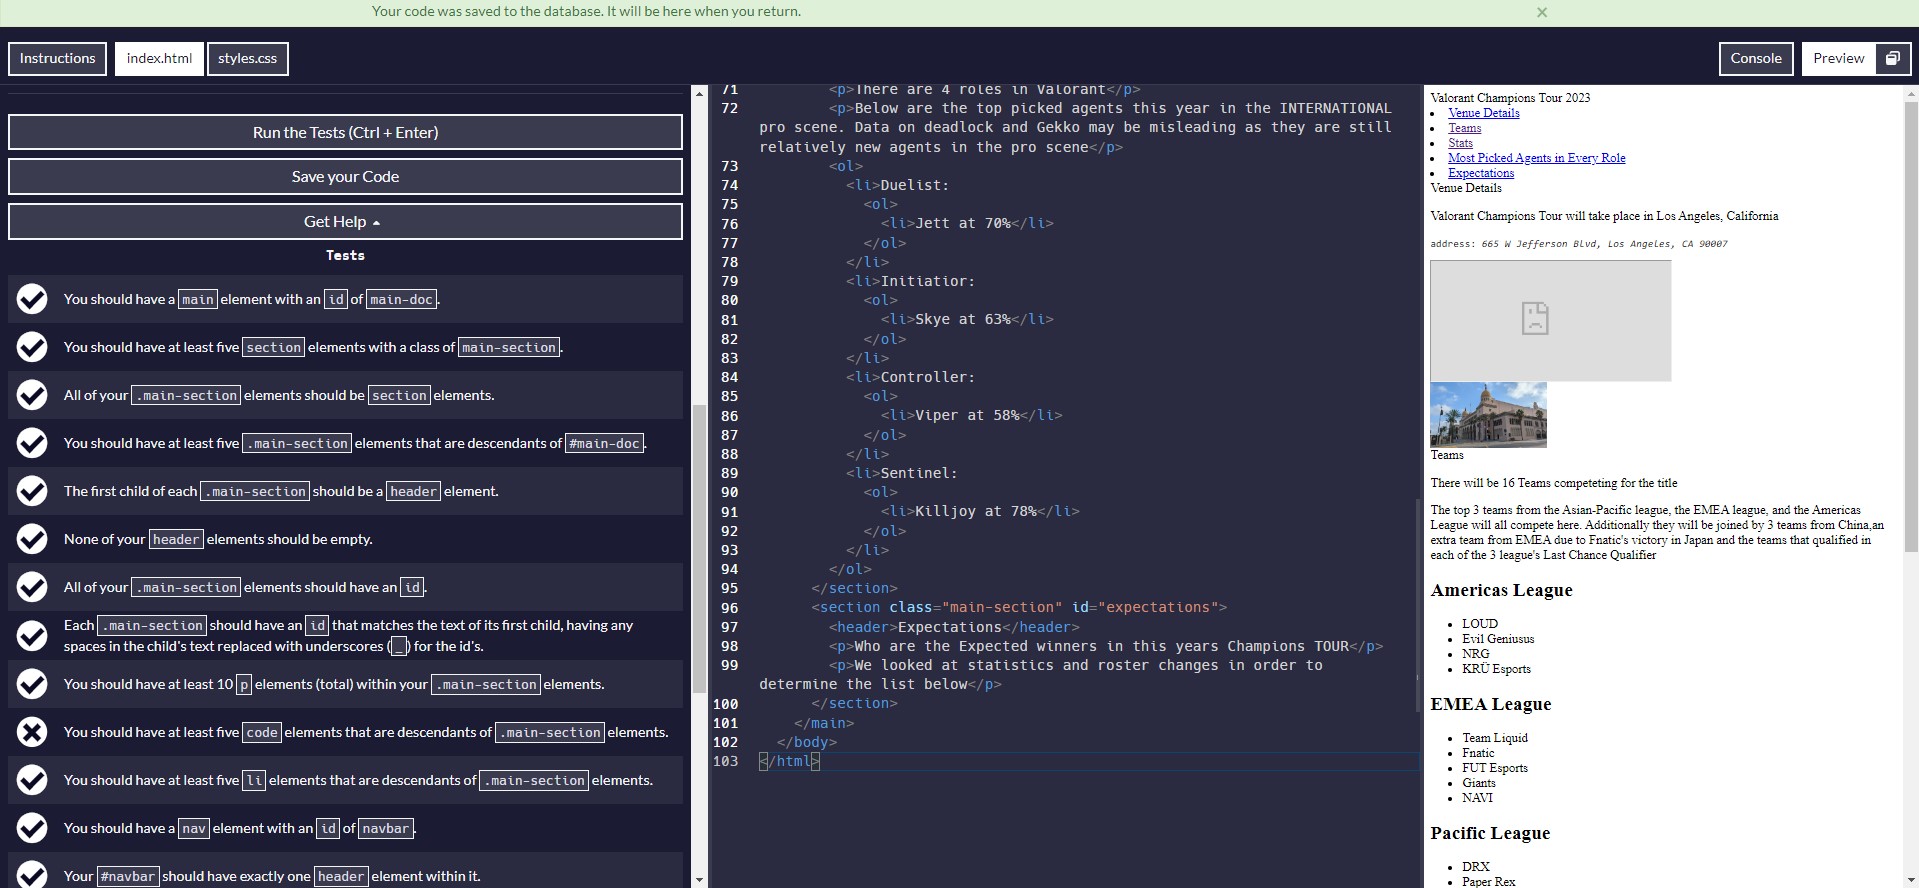This screenshot has height=888, width=1919.
Task: Place cursor on the 'Viper at 58%' code line
Action: point(971,415)
